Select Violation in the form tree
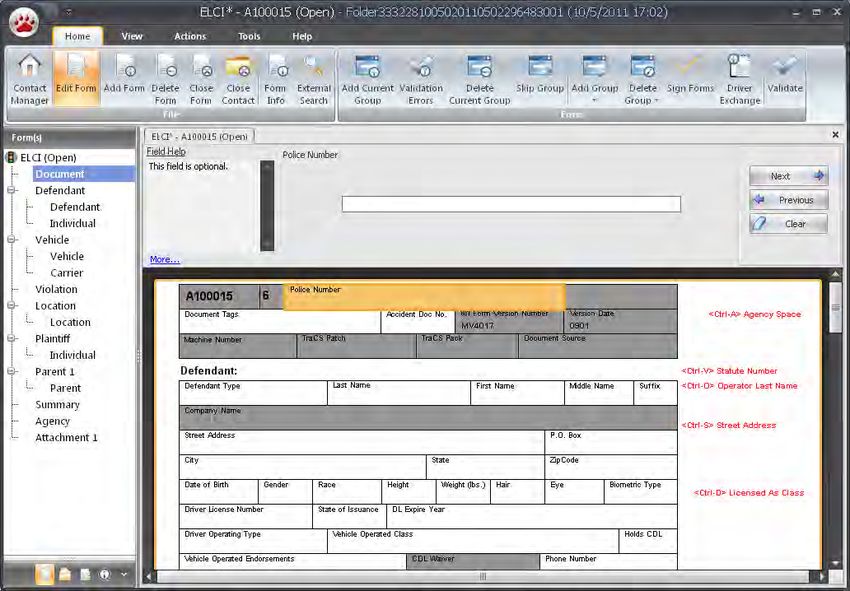 [56, 289]
